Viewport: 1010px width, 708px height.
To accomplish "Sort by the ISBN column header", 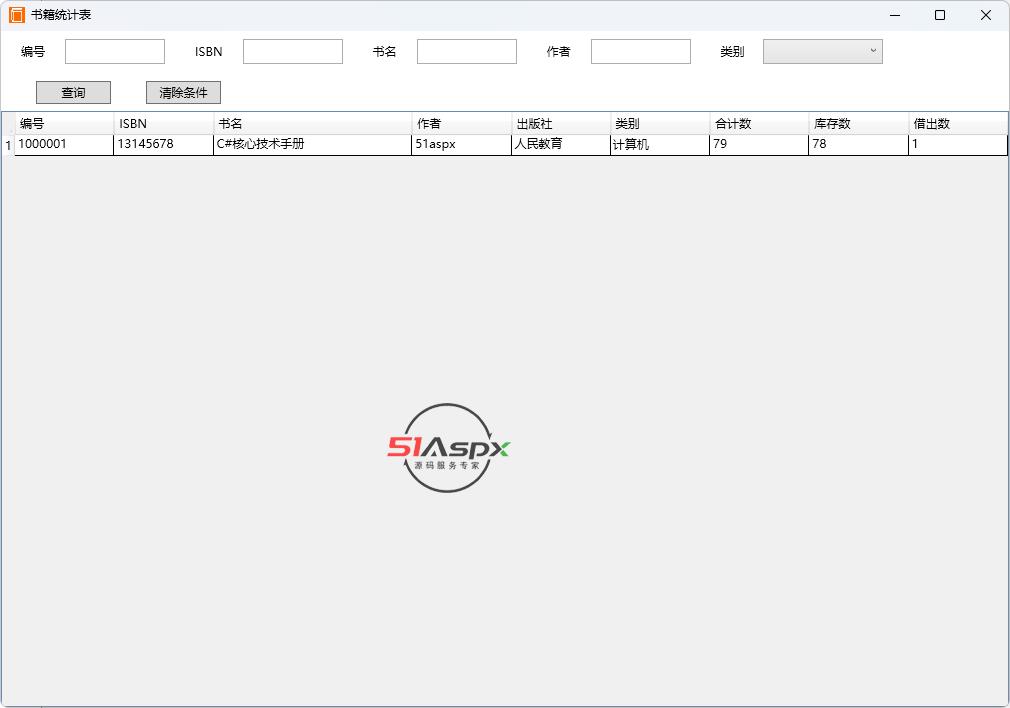I will 164,124.
